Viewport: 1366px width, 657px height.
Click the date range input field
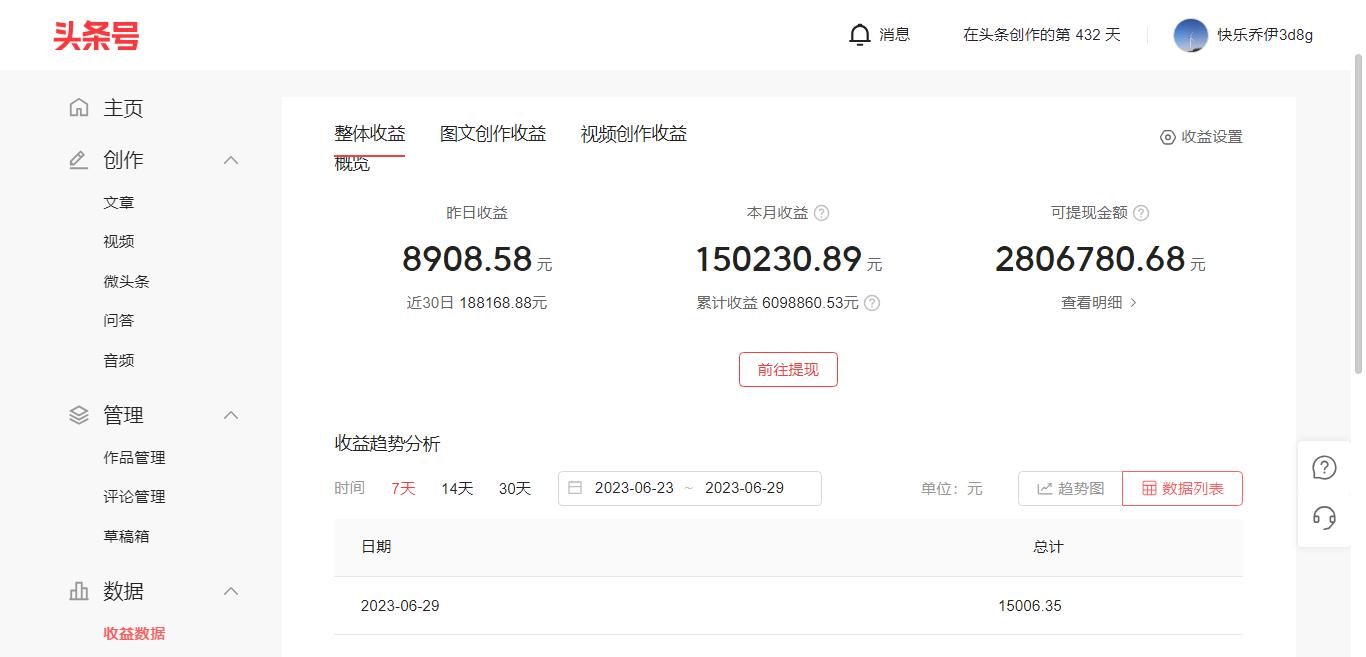point(690,488)
